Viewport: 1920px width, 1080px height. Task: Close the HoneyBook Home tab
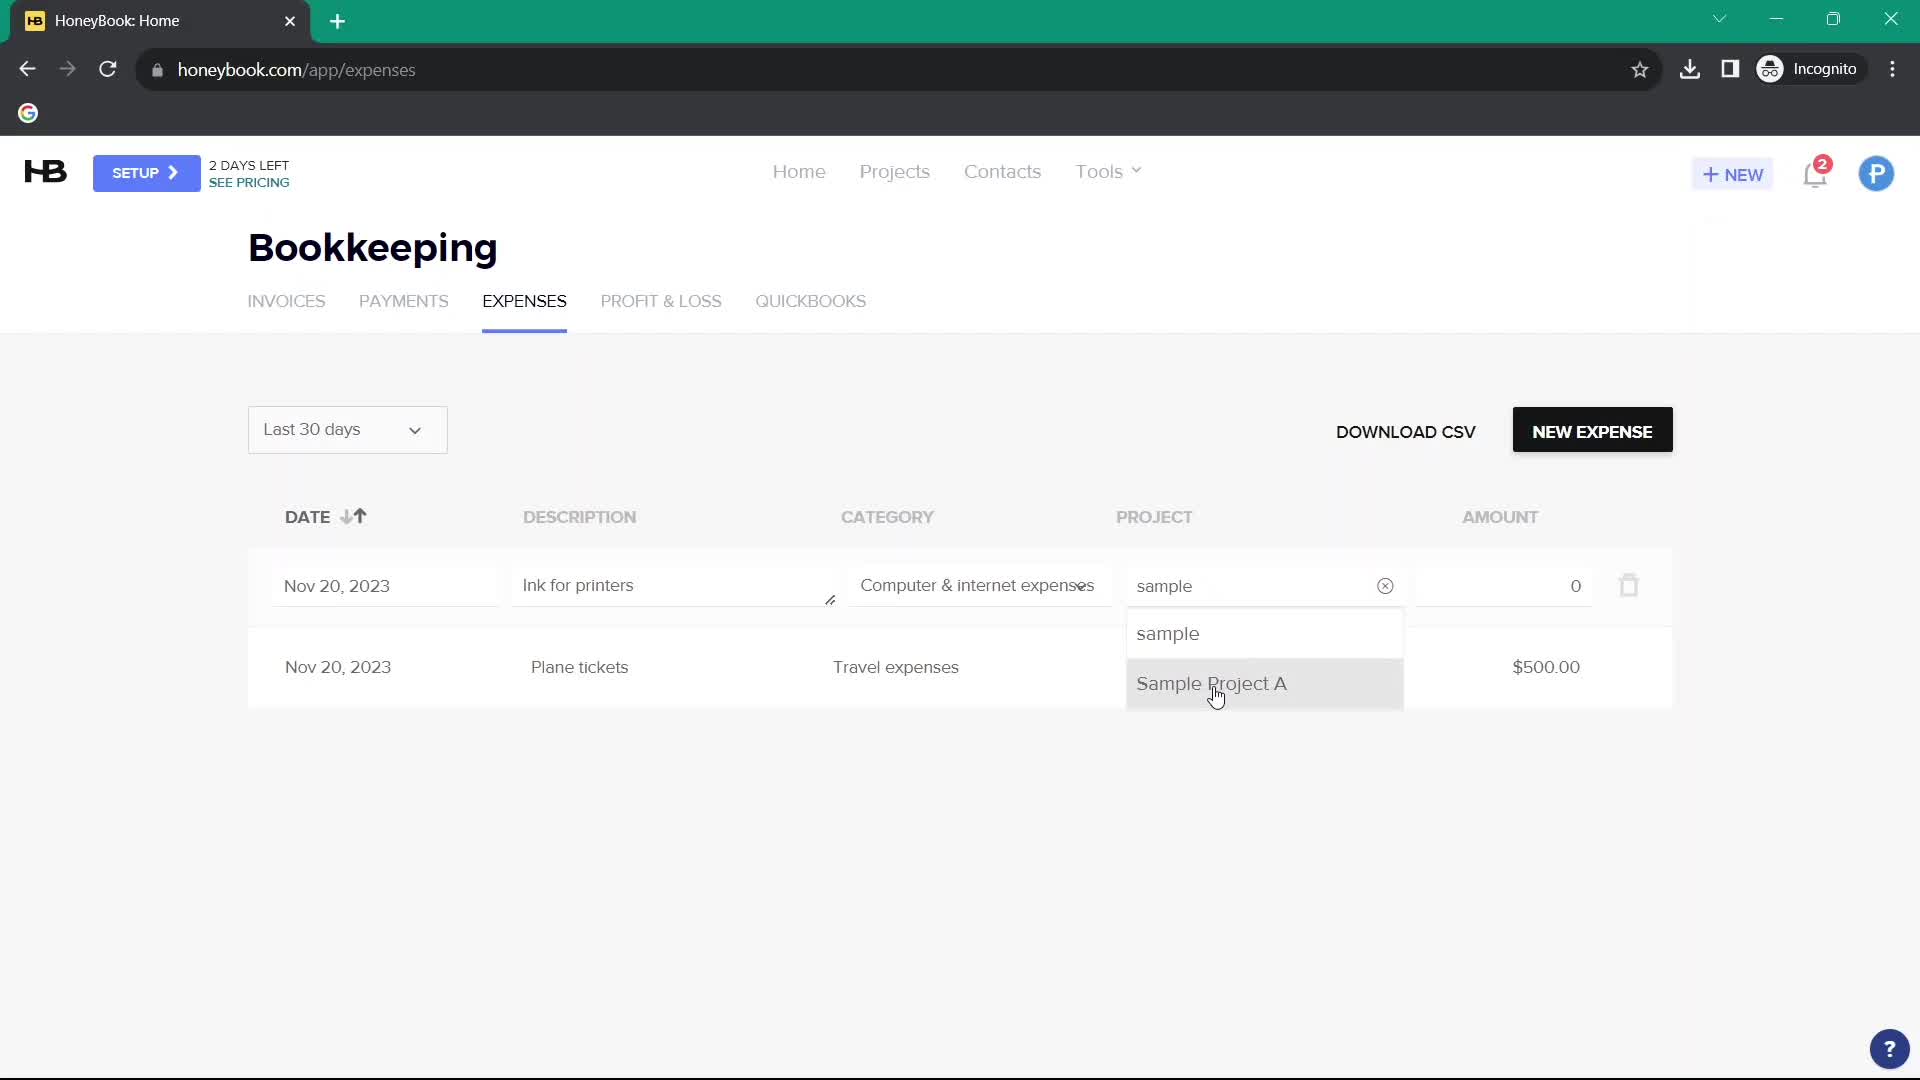pos(290,21)
